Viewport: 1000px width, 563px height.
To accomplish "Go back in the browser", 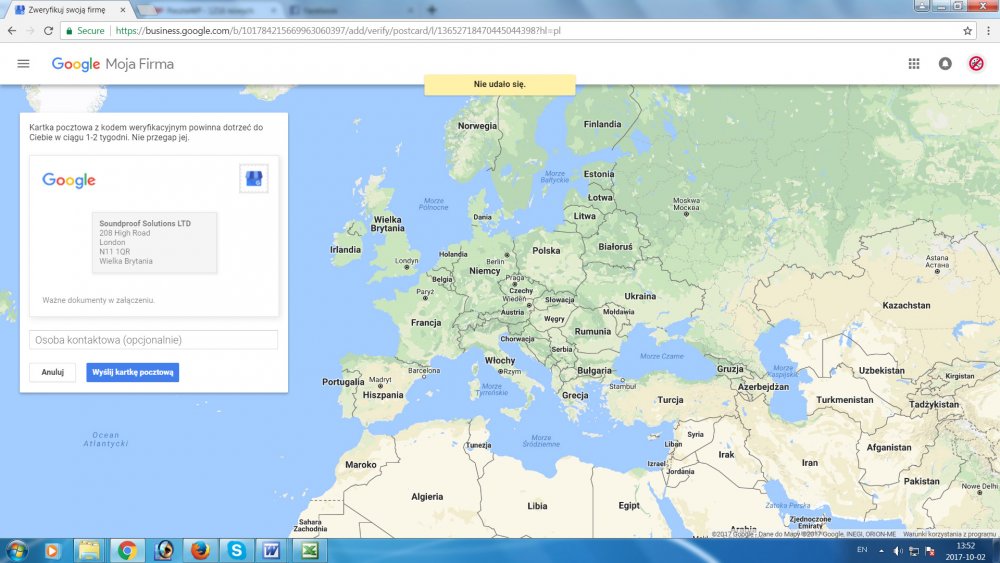I will (12, 31).
